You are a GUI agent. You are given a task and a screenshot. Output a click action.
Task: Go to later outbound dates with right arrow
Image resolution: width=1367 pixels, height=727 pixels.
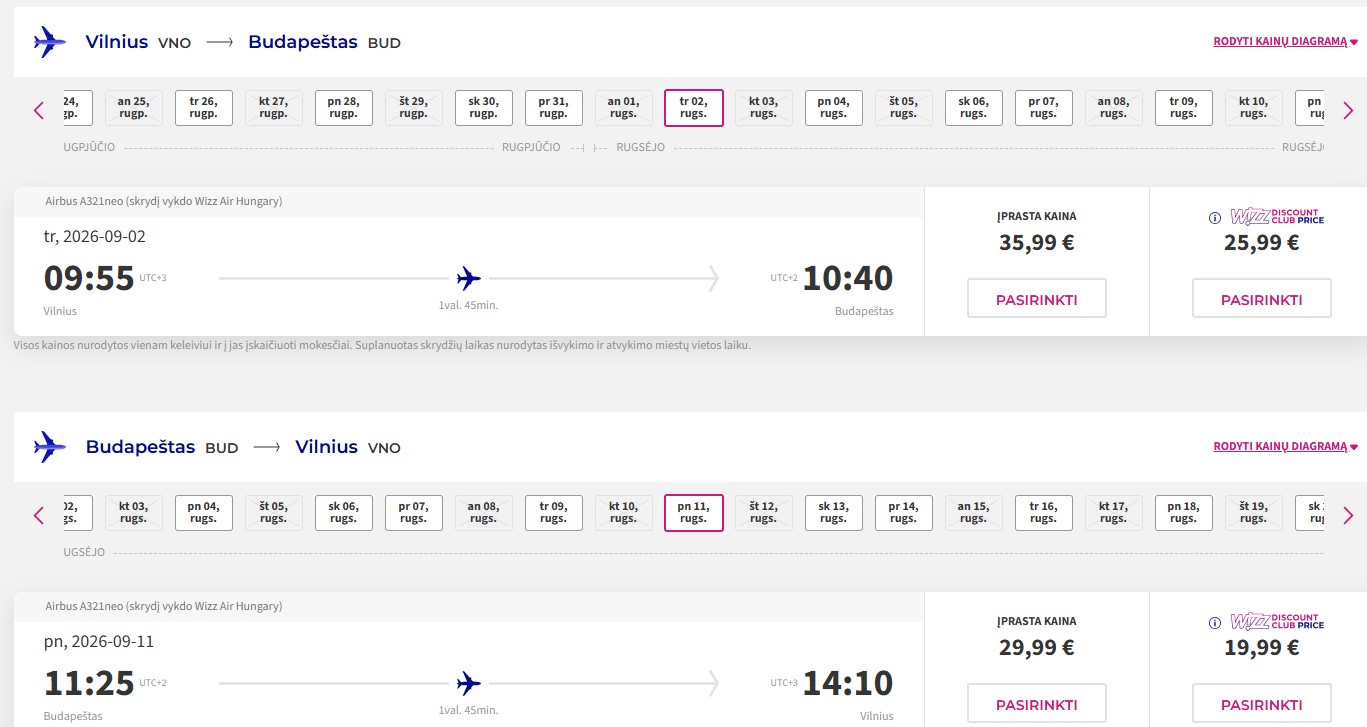coord(1347,110)
